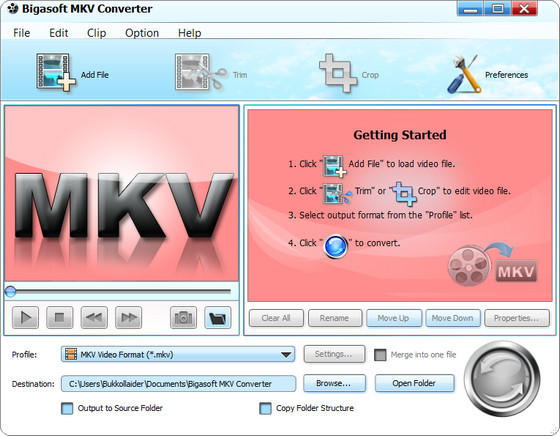The height and width of the screenshot is (436, 560).
Task: Stop playback with the stop button
Action: [x=60, y=317]
